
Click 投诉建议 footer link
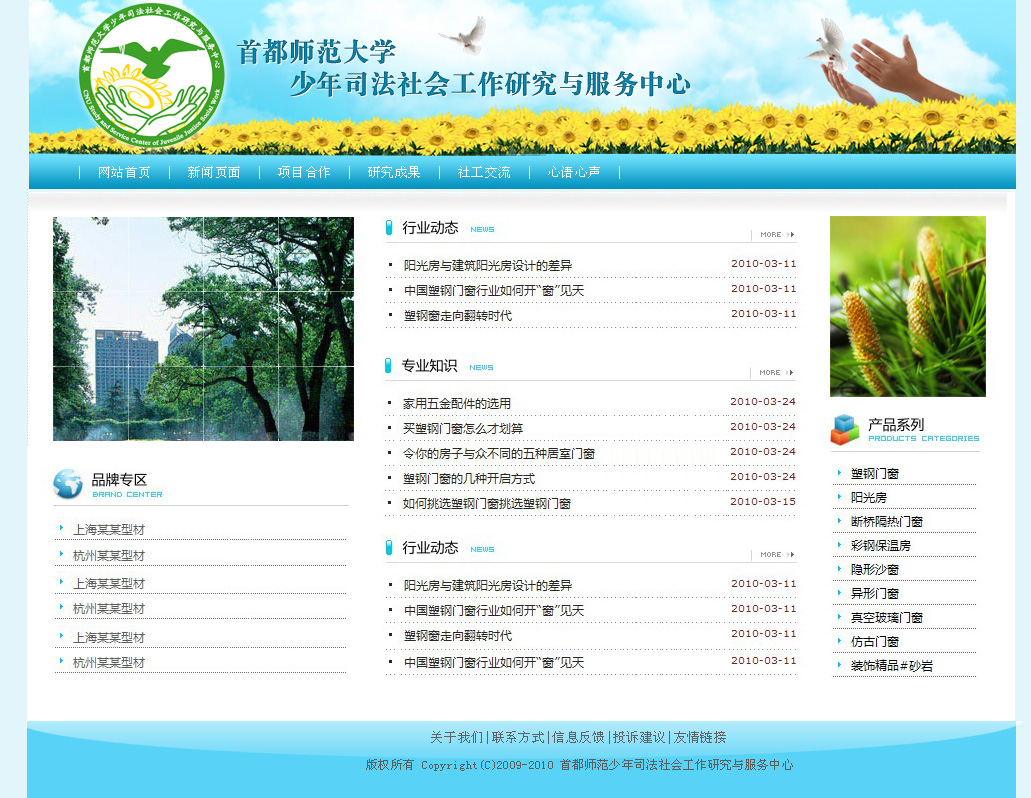pyautogui.click(x=639, y=738)
